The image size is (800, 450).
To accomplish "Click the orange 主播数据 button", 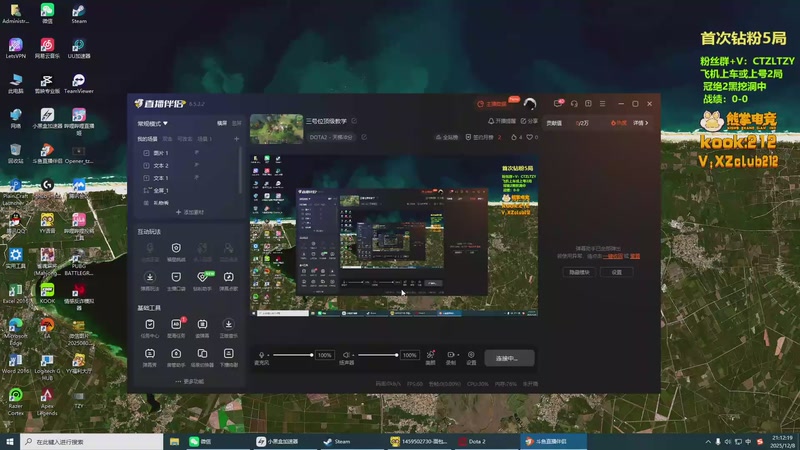I will click(493, 104).
